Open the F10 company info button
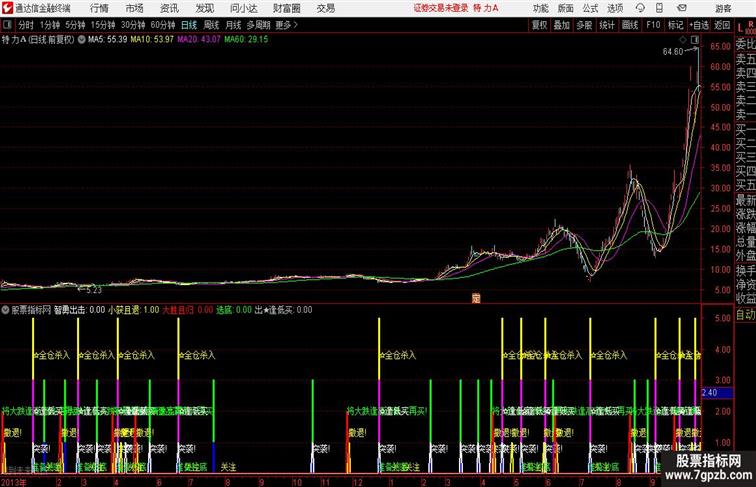The height and width of the screenshot is (487, 756). 653,25
